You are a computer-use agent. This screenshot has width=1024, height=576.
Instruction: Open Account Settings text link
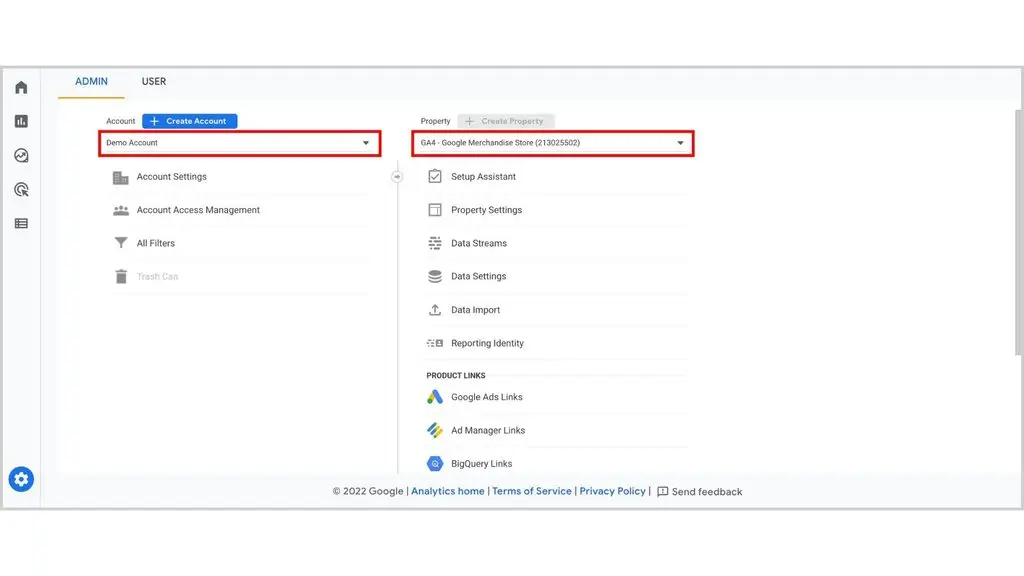pyautogui.click(x=172, y=177)
